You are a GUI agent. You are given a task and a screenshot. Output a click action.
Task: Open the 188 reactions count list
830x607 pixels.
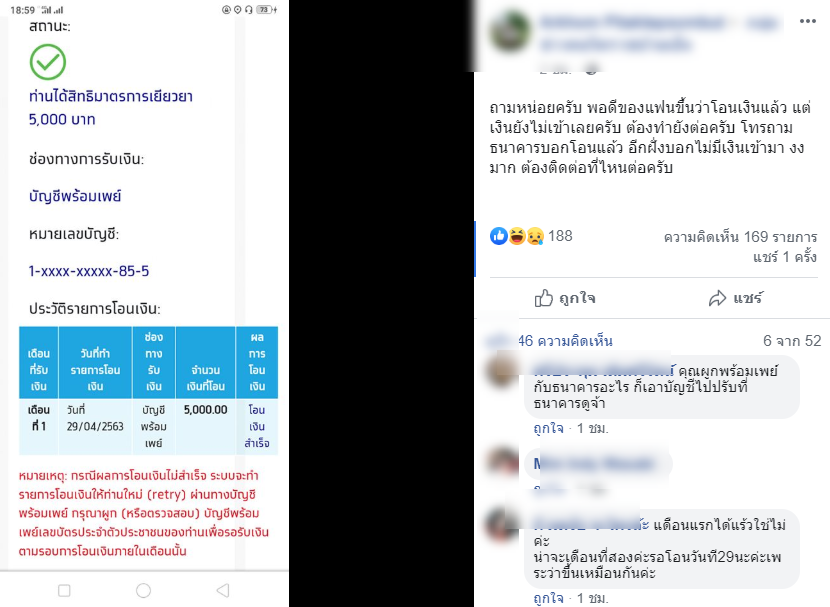coord(560,236)
